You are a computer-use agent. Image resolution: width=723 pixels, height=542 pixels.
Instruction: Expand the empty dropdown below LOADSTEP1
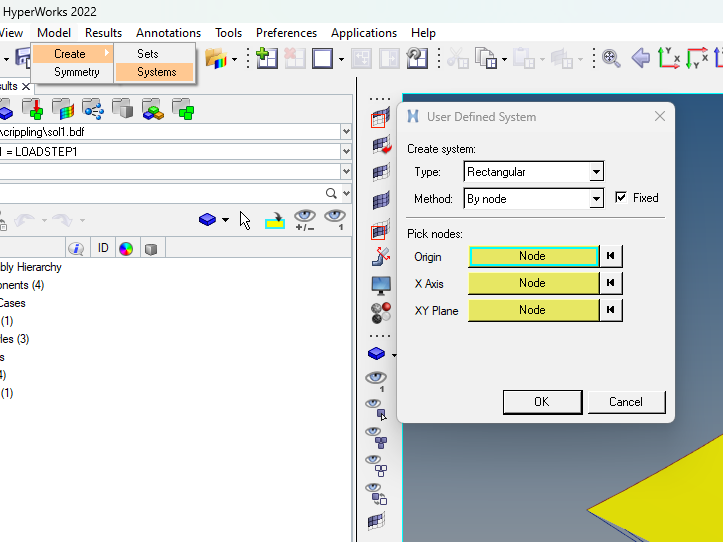coord(346,172)
